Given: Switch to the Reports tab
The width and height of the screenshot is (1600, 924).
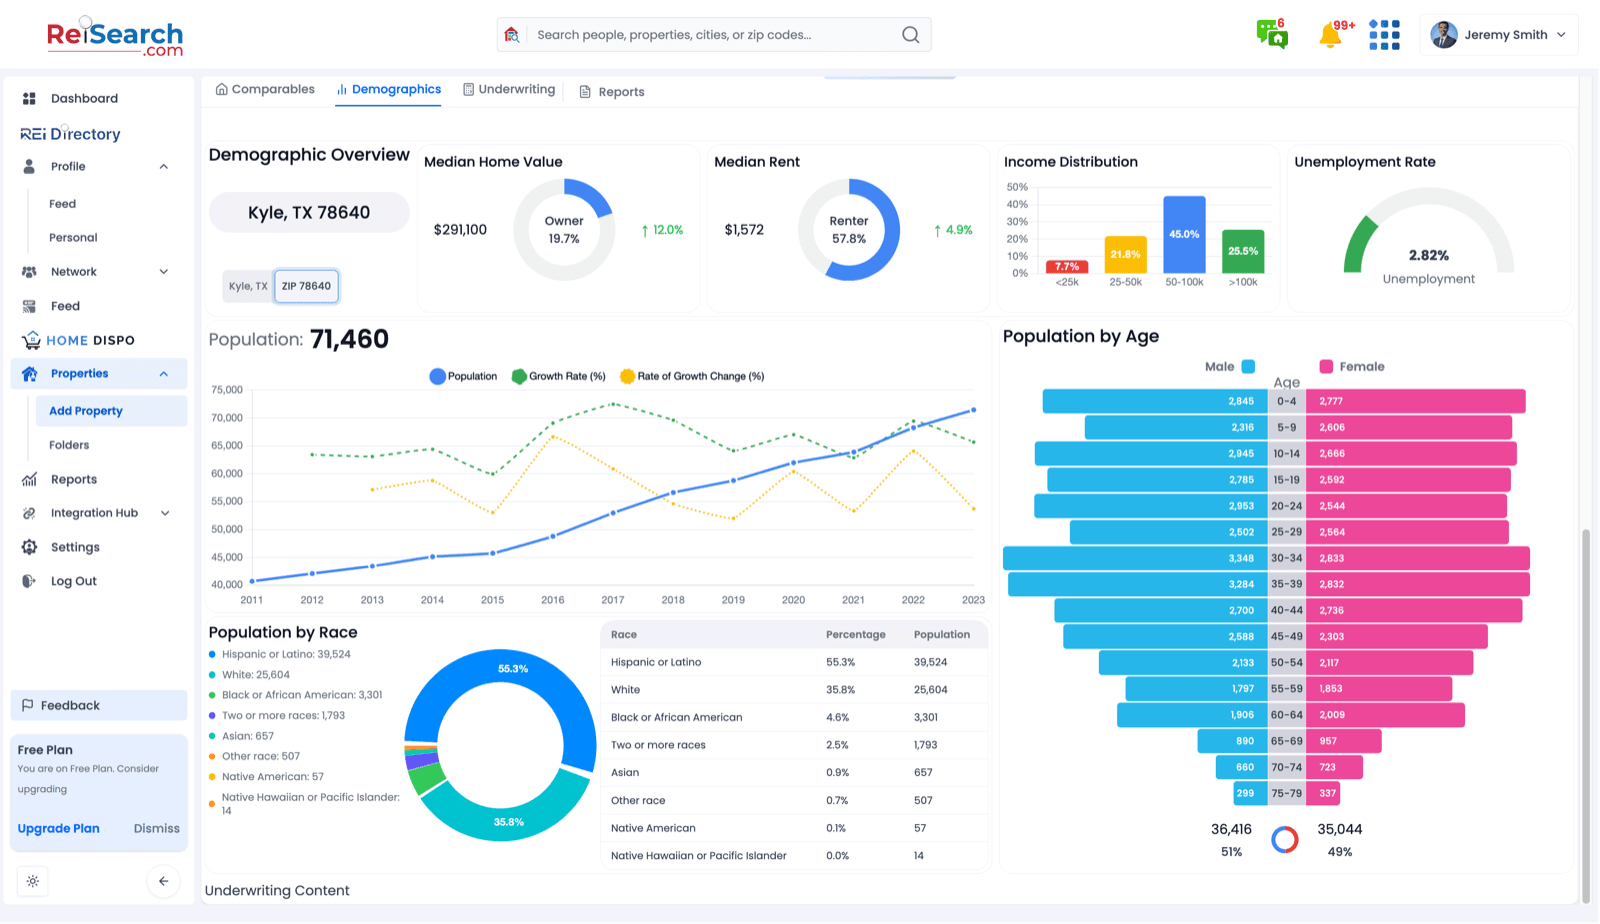Looking at the screenshot, I should pos(612,92).
